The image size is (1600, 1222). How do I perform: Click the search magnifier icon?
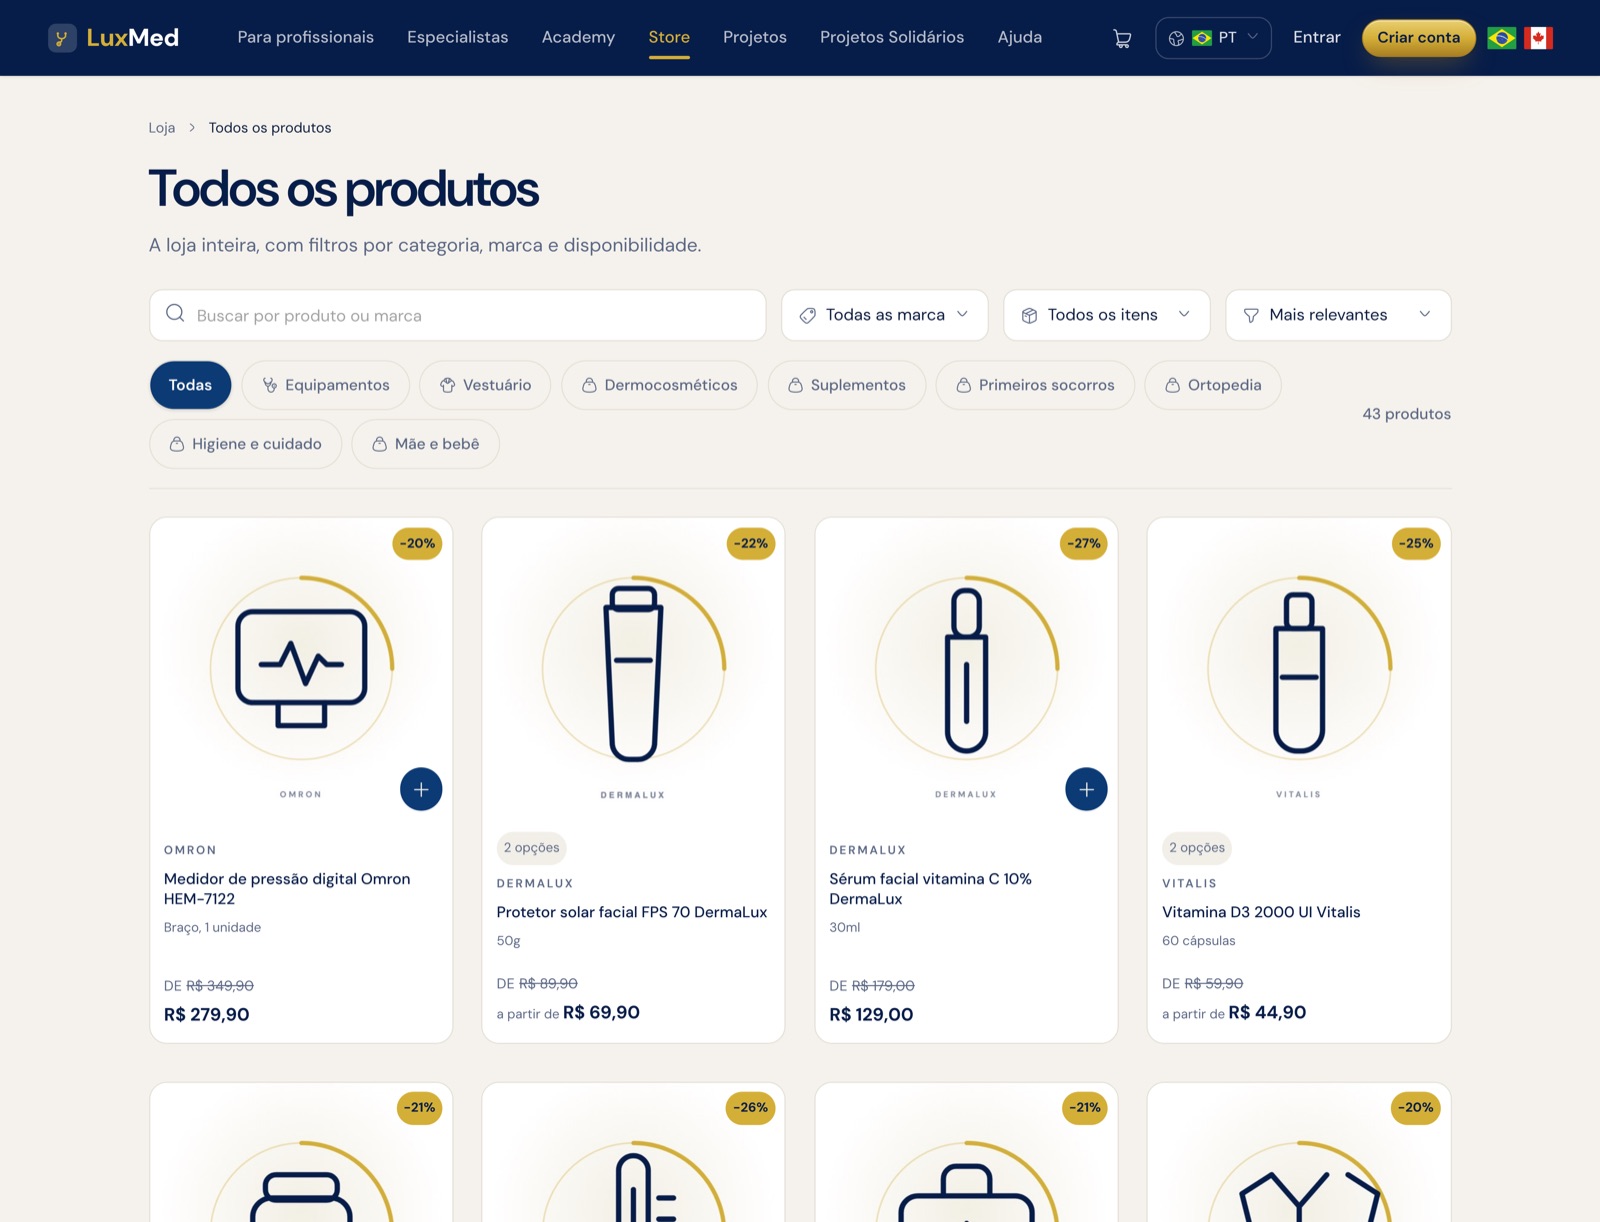point(175,314)
